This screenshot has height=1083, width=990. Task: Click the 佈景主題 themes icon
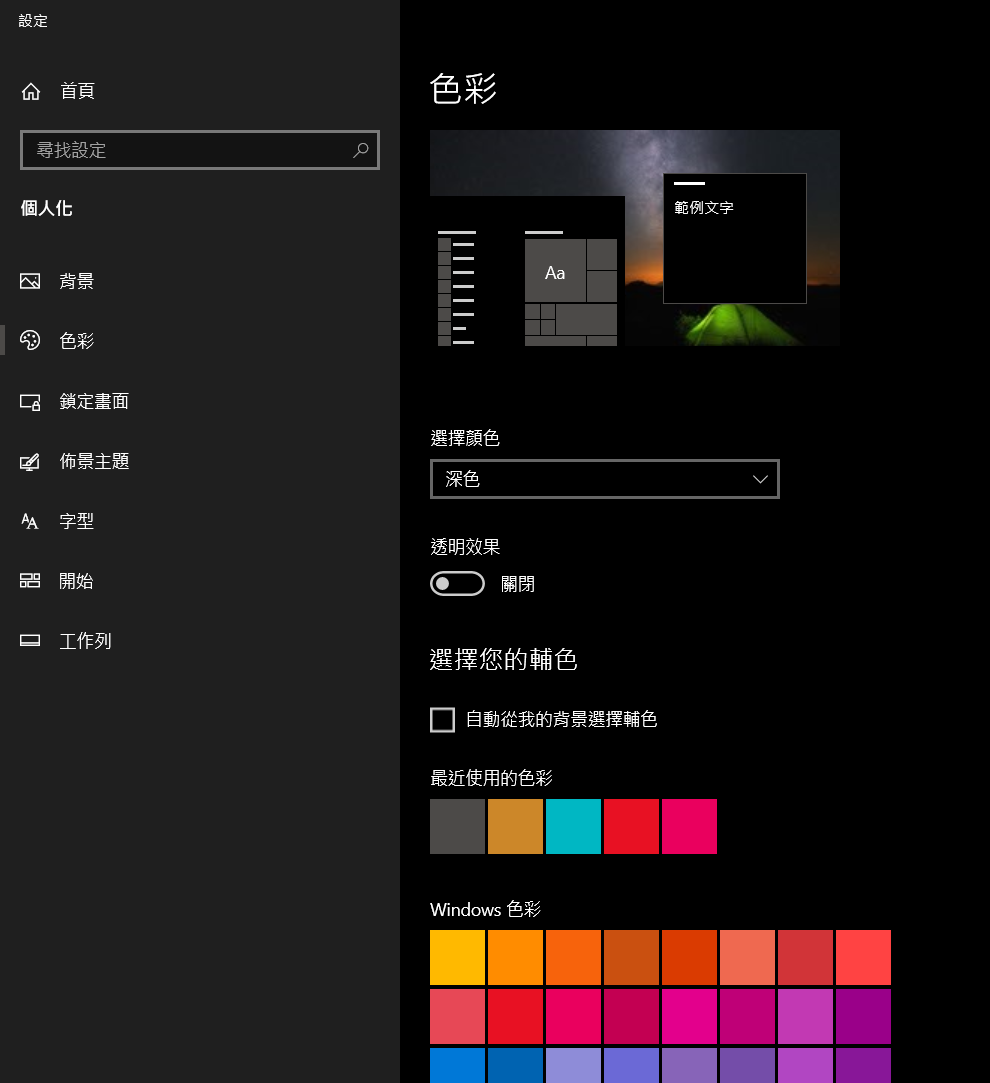click(x=30, y=462)
